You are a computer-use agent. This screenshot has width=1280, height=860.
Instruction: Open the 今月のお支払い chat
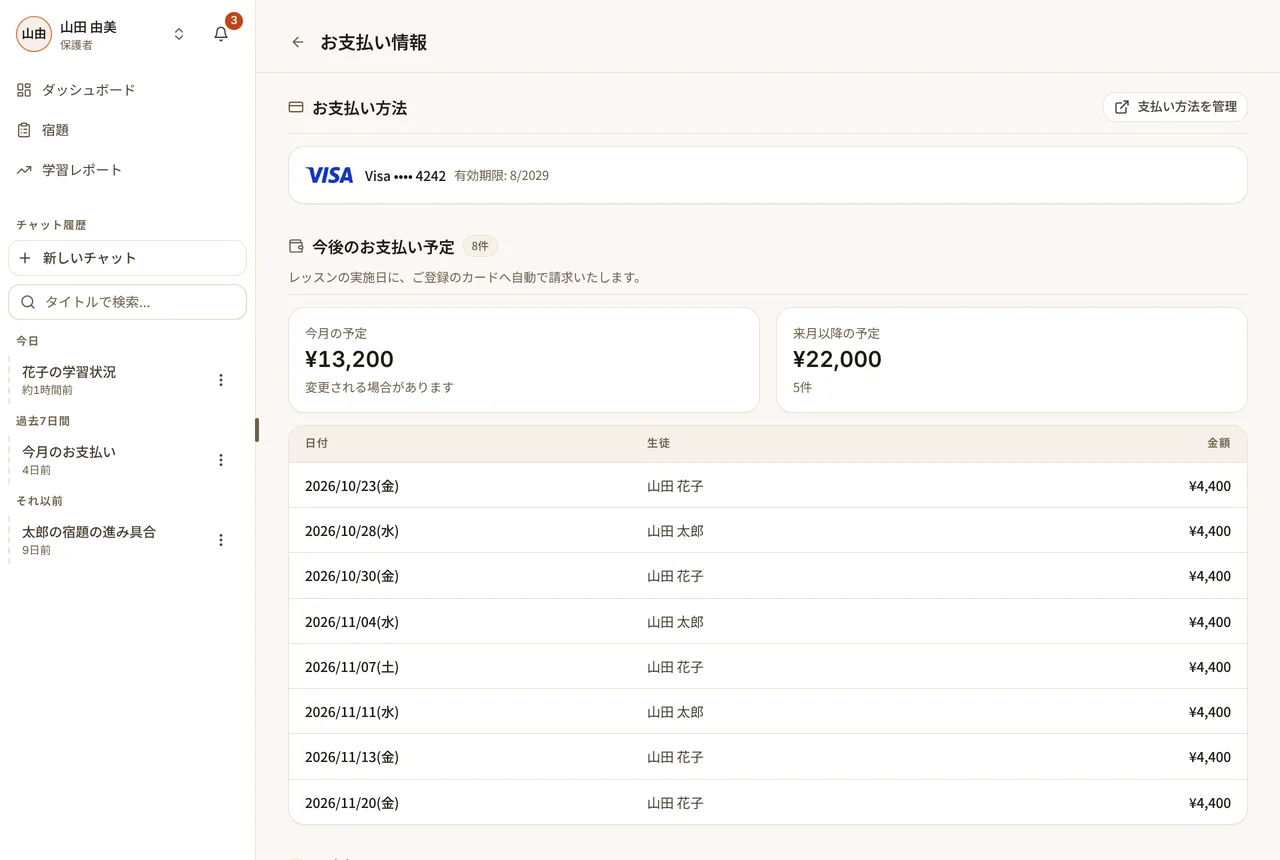110,460
